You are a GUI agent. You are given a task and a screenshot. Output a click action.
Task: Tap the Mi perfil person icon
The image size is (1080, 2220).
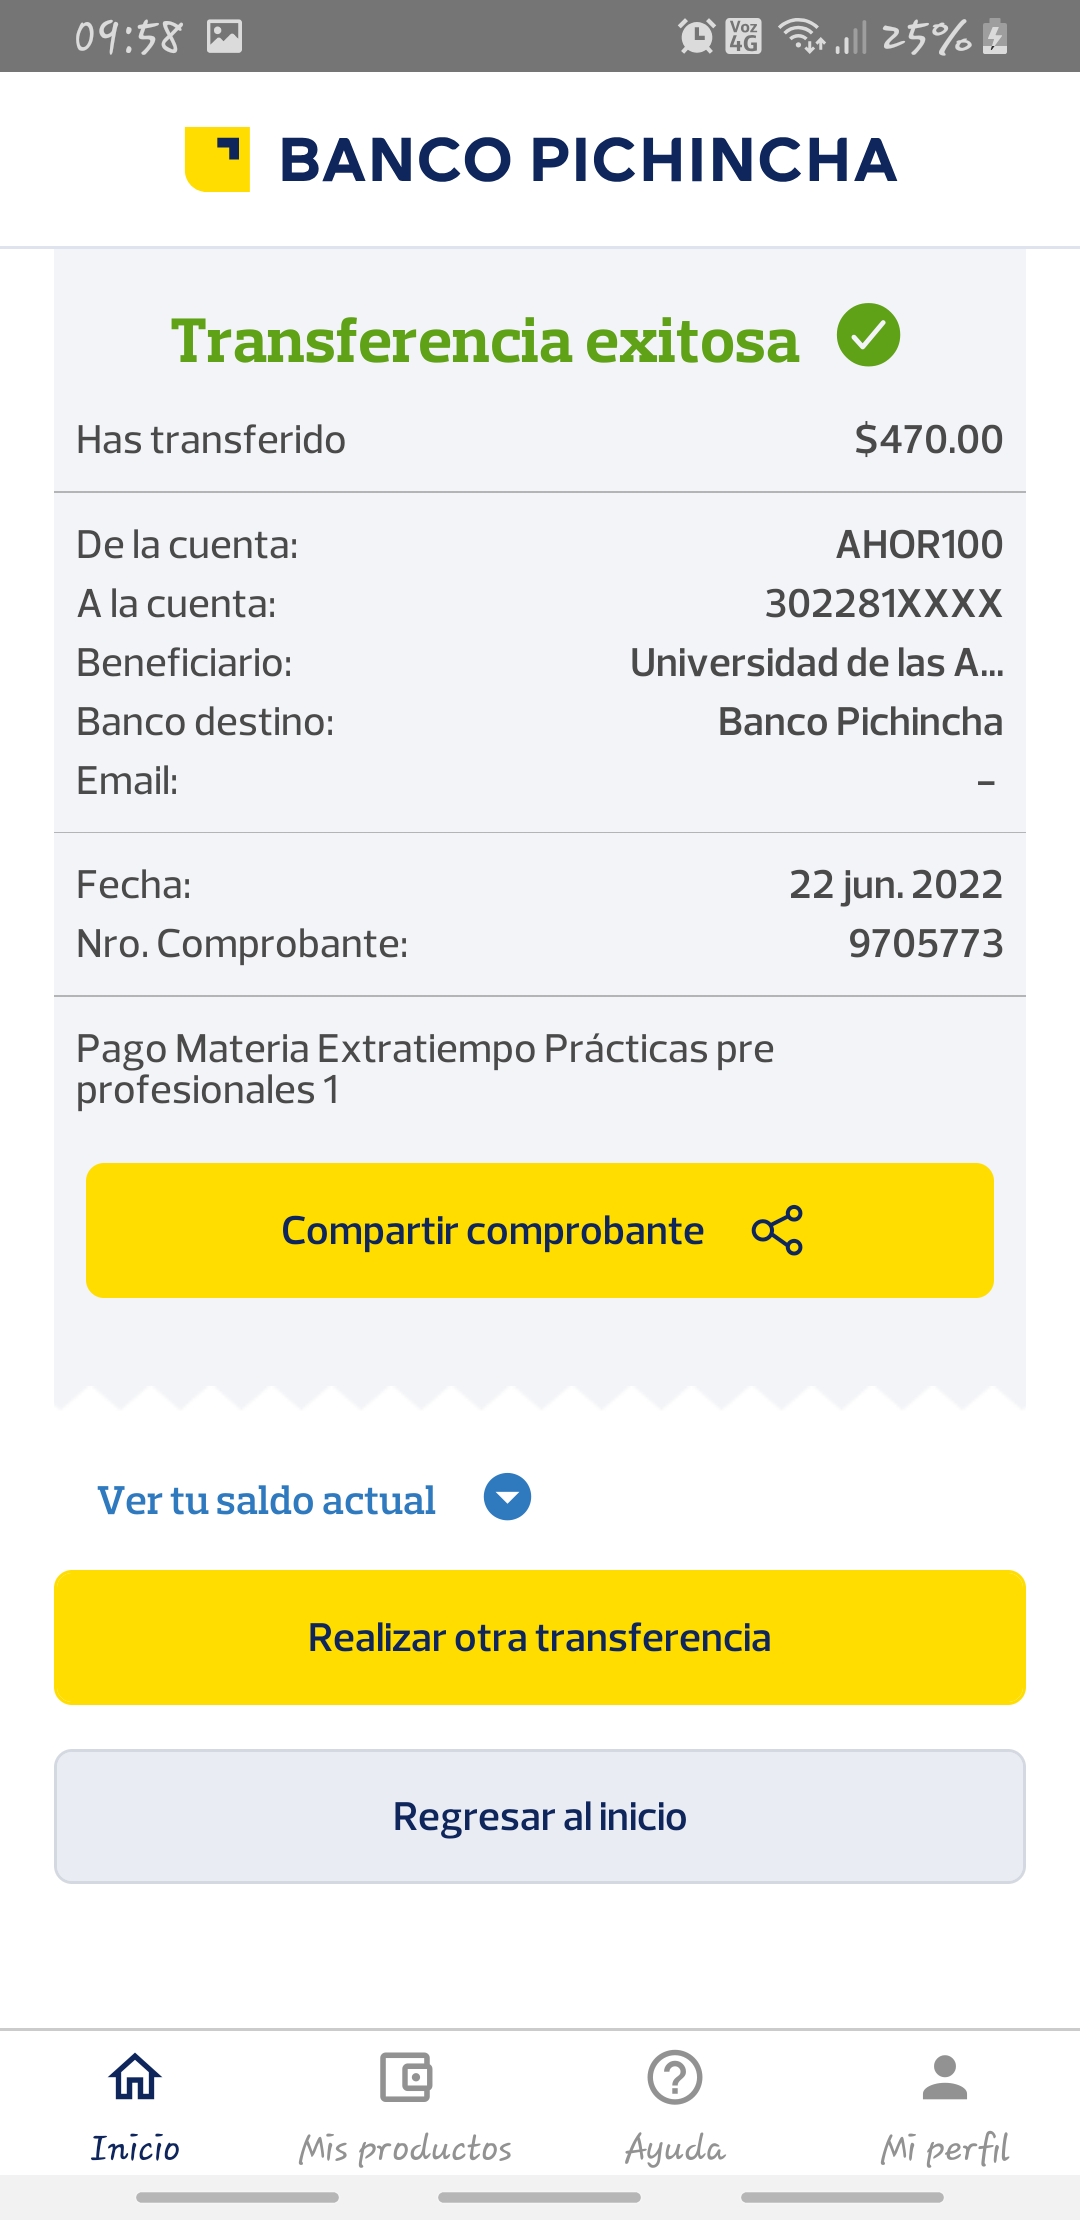945,2077
